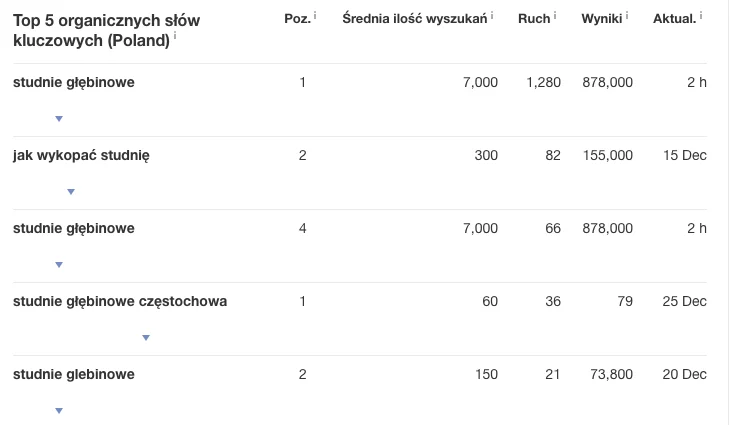Image resolution: width=734 pixels, height=425 pixels.
Task: Open the studnie głębinowe częstochowa keyword link
Action: tap(120, 301)
